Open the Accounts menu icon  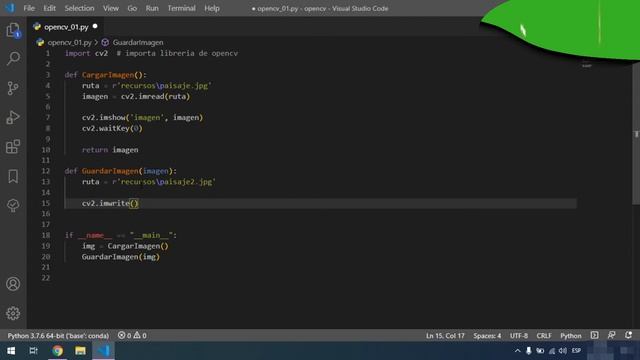pos(13,284)
